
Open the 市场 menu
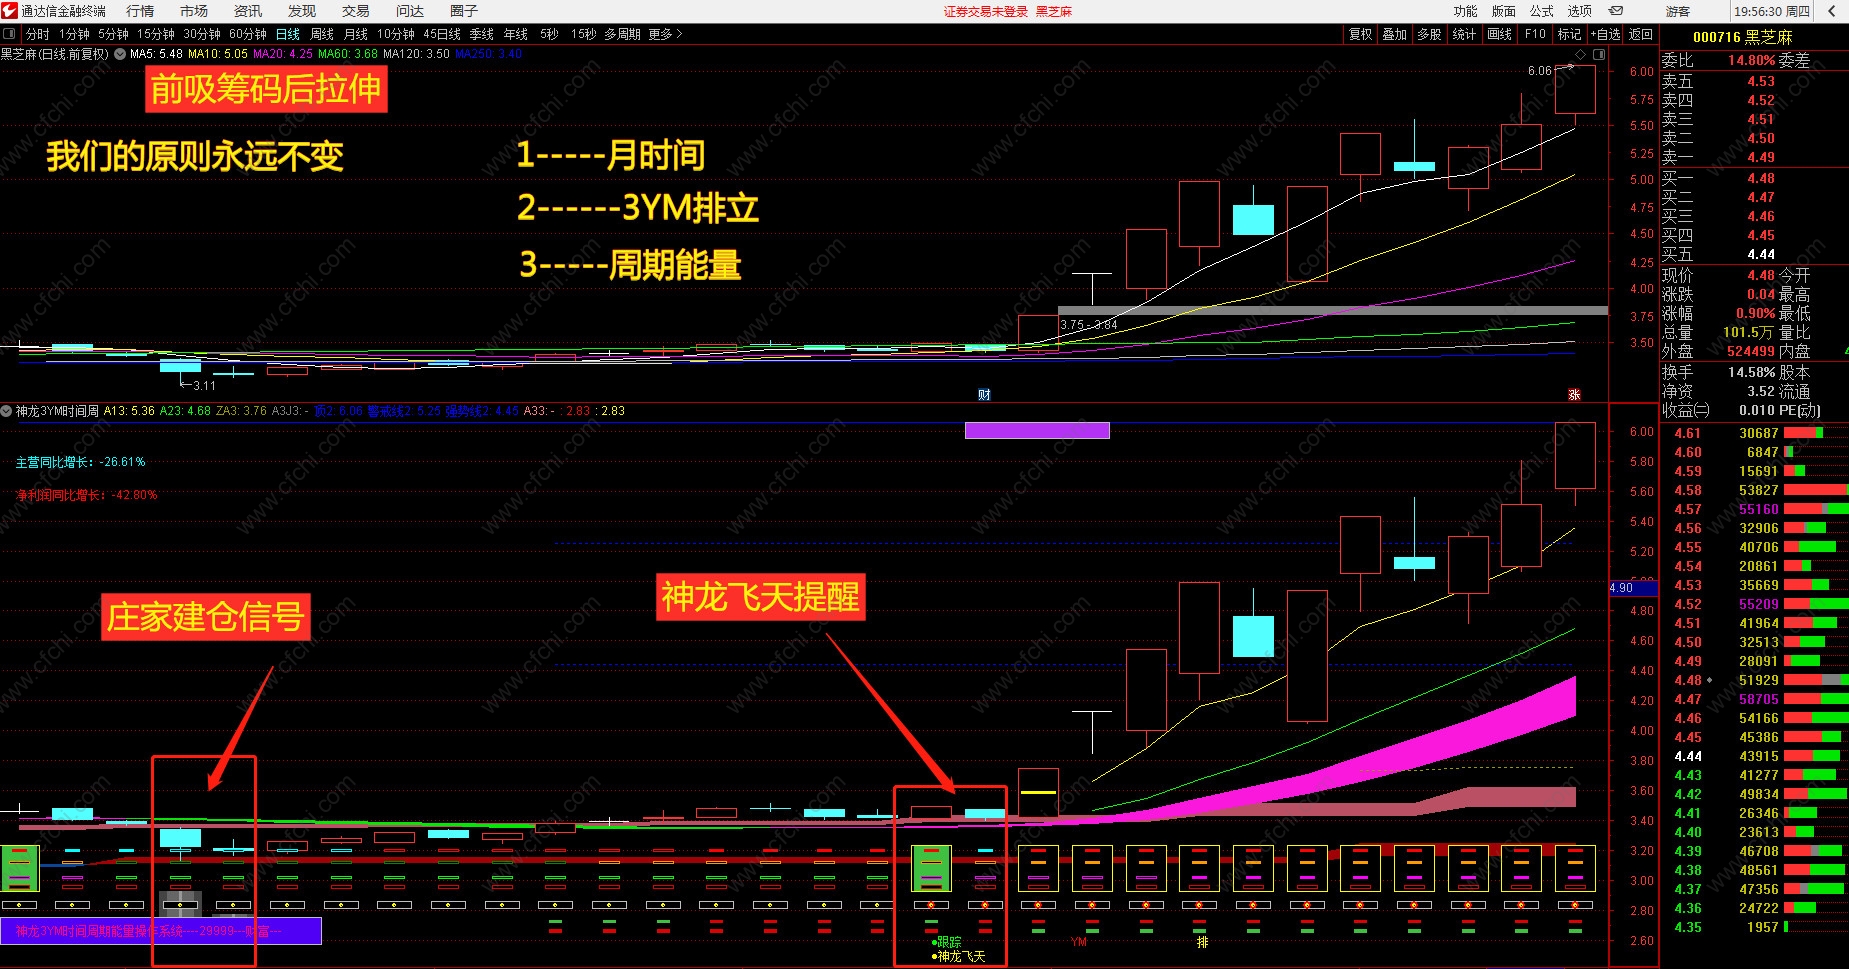pos(194,11)
